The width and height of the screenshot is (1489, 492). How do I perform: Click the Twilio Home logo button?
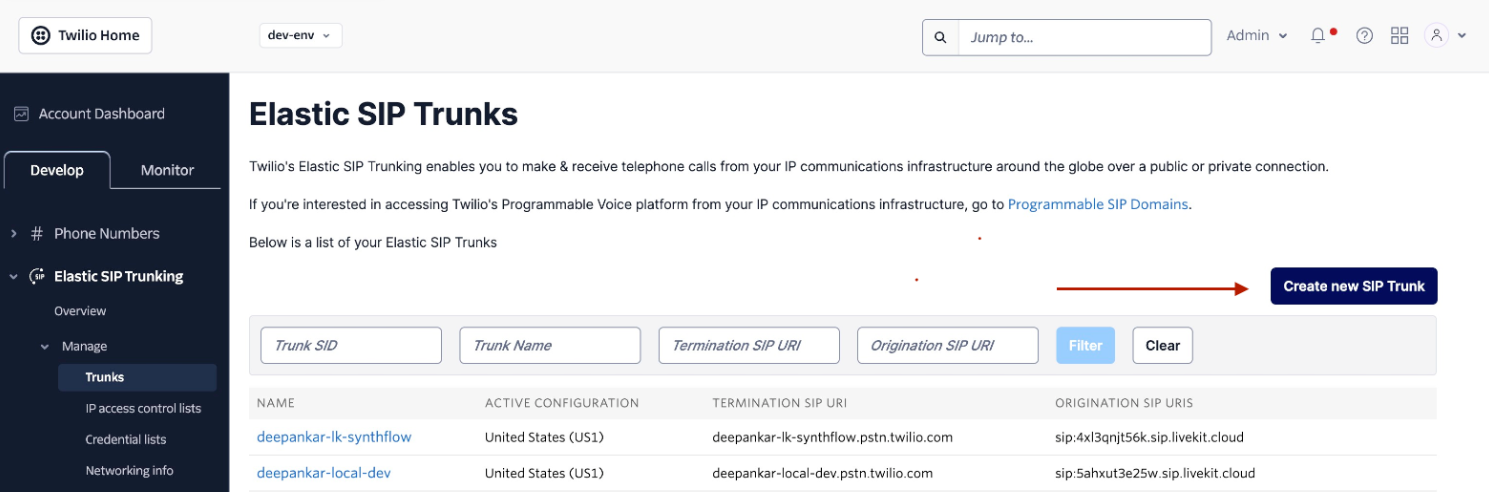point(85,35)
